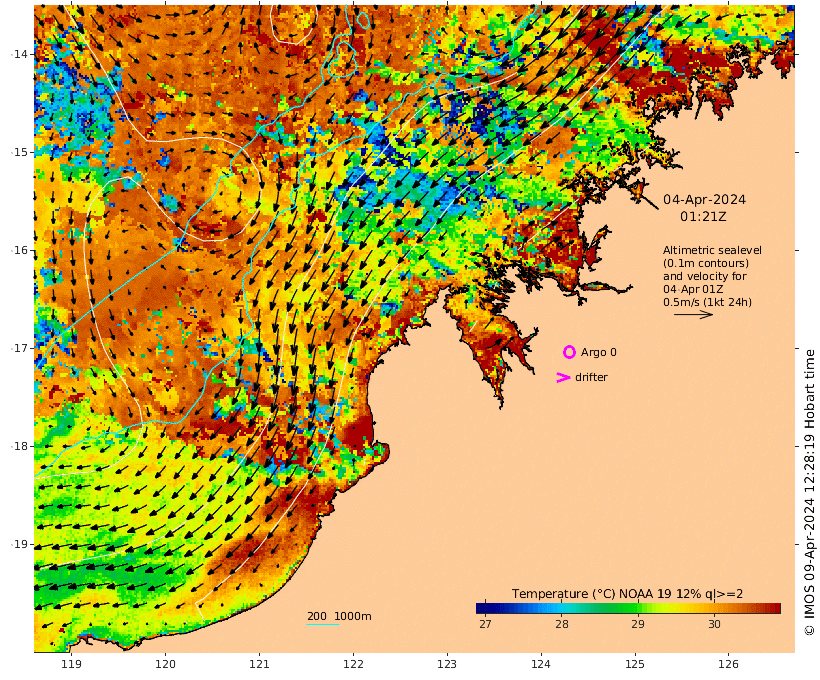
Task: Click the cyan 200m depth legend line
Action: click(323, 625)
